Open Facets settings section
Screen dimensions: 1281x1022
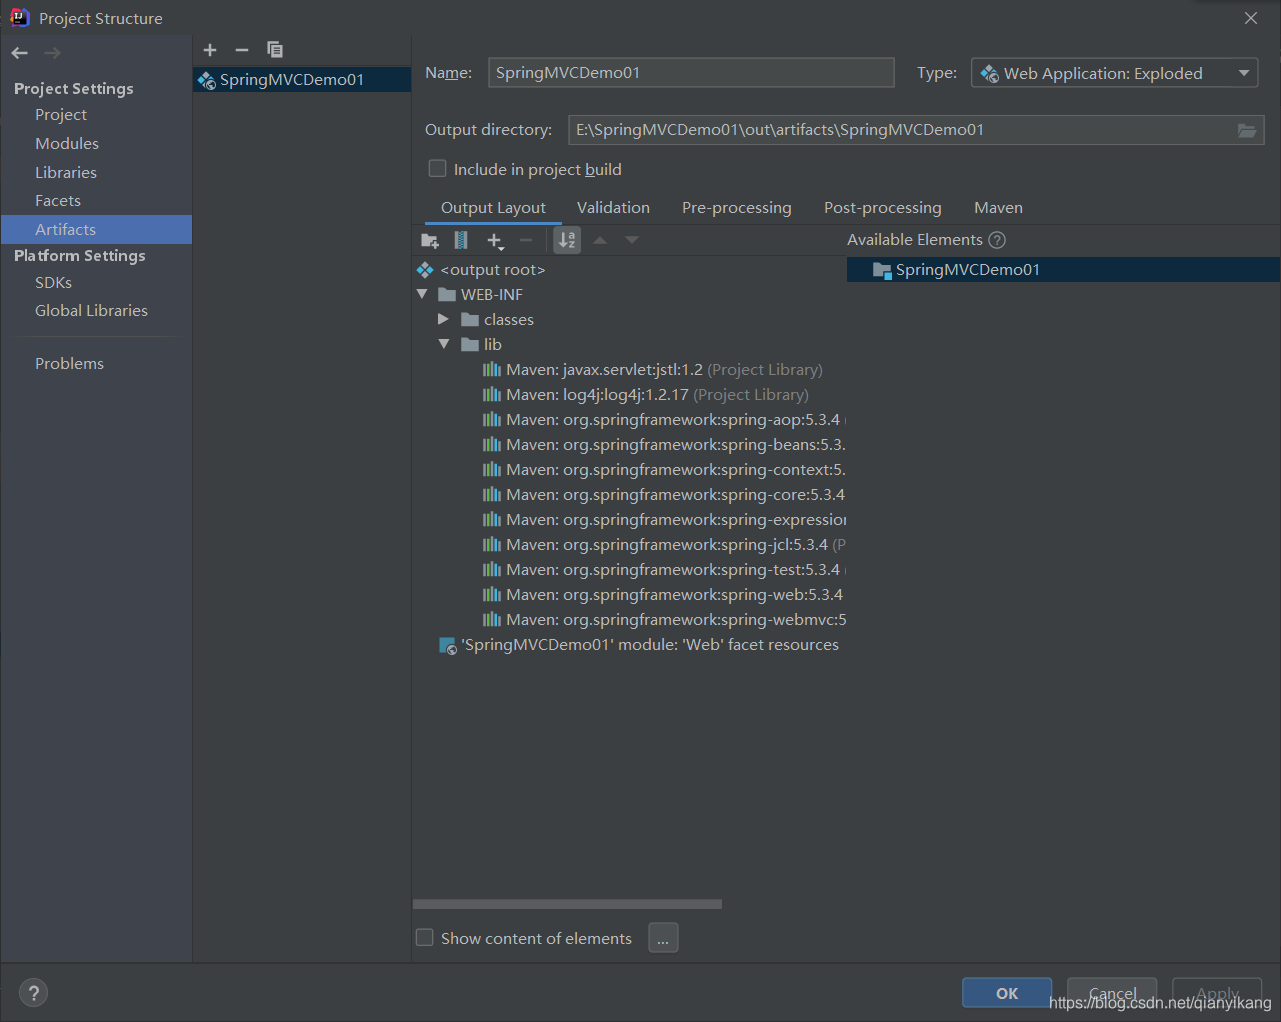click(x=58, y=201)
